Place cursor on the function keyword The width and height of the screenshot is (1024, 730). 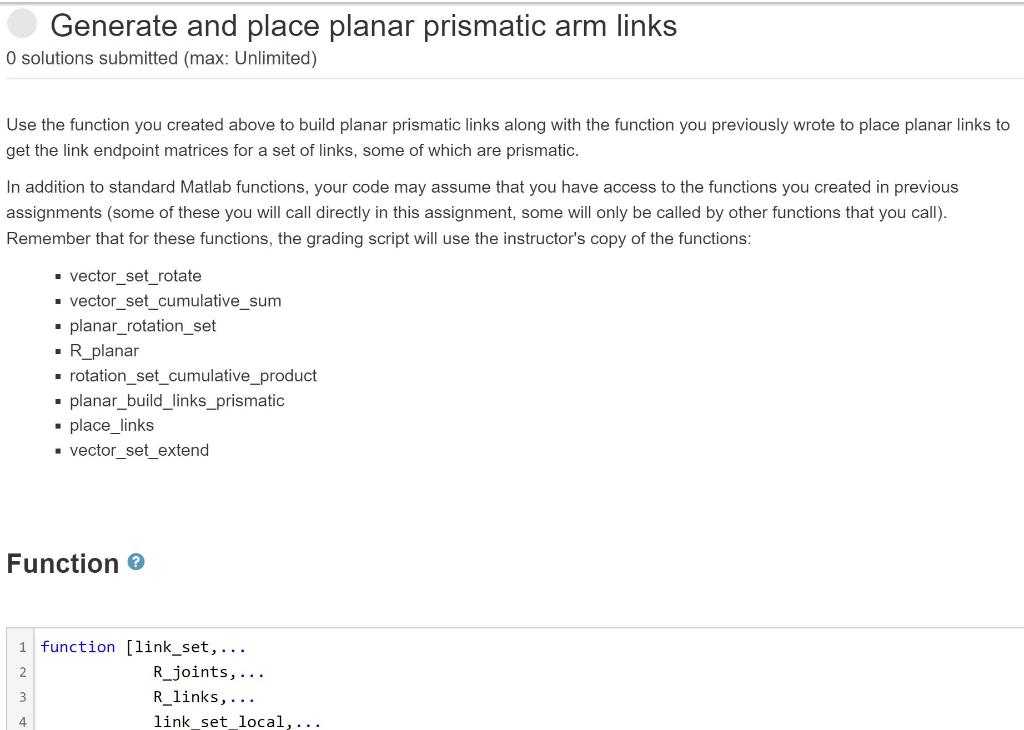pyautogui.click(x=78, y=647)
